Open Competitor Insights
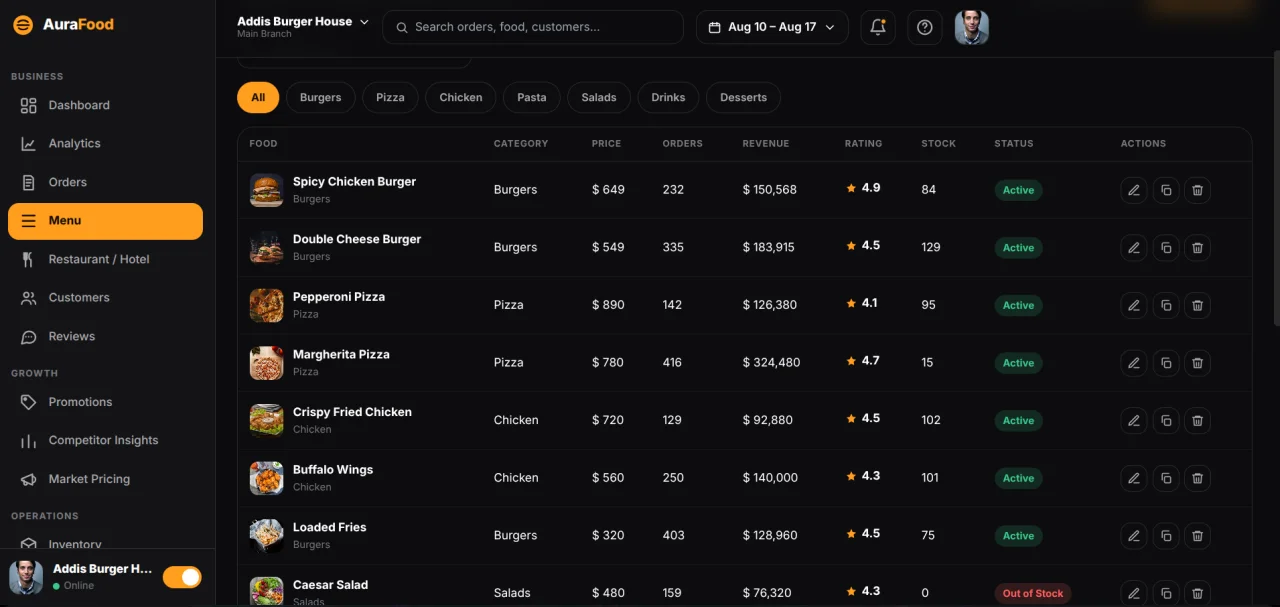 pyautogui.click(x=105, y=440)
